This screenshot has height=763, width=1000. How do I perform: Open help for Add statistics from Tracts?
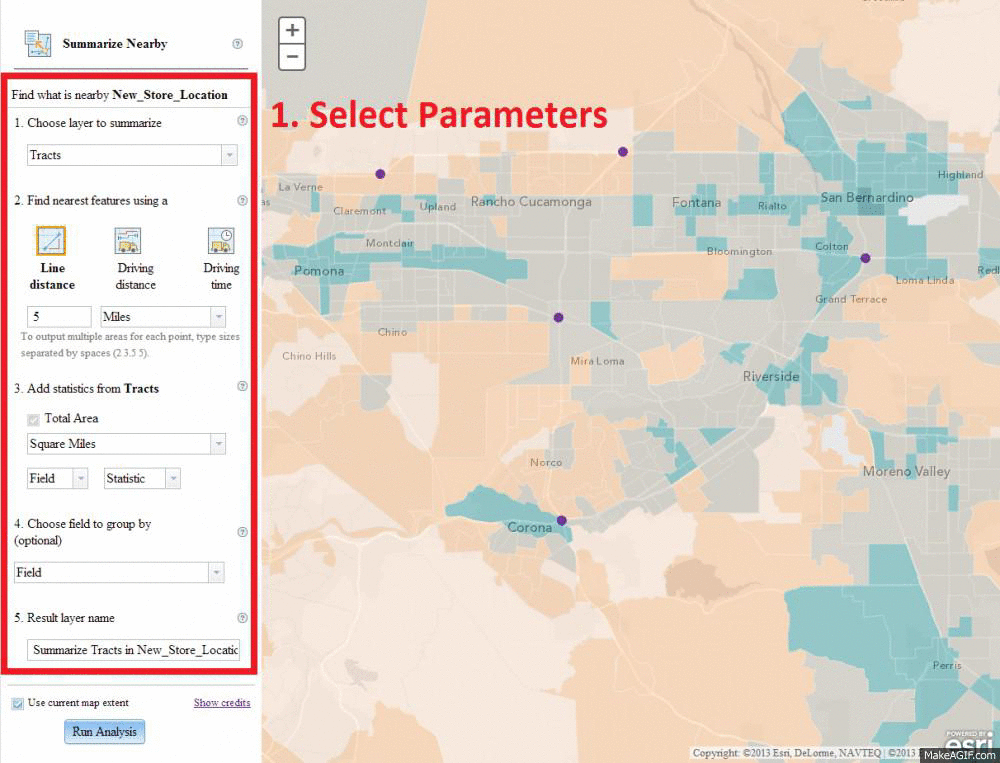(242, 387)
